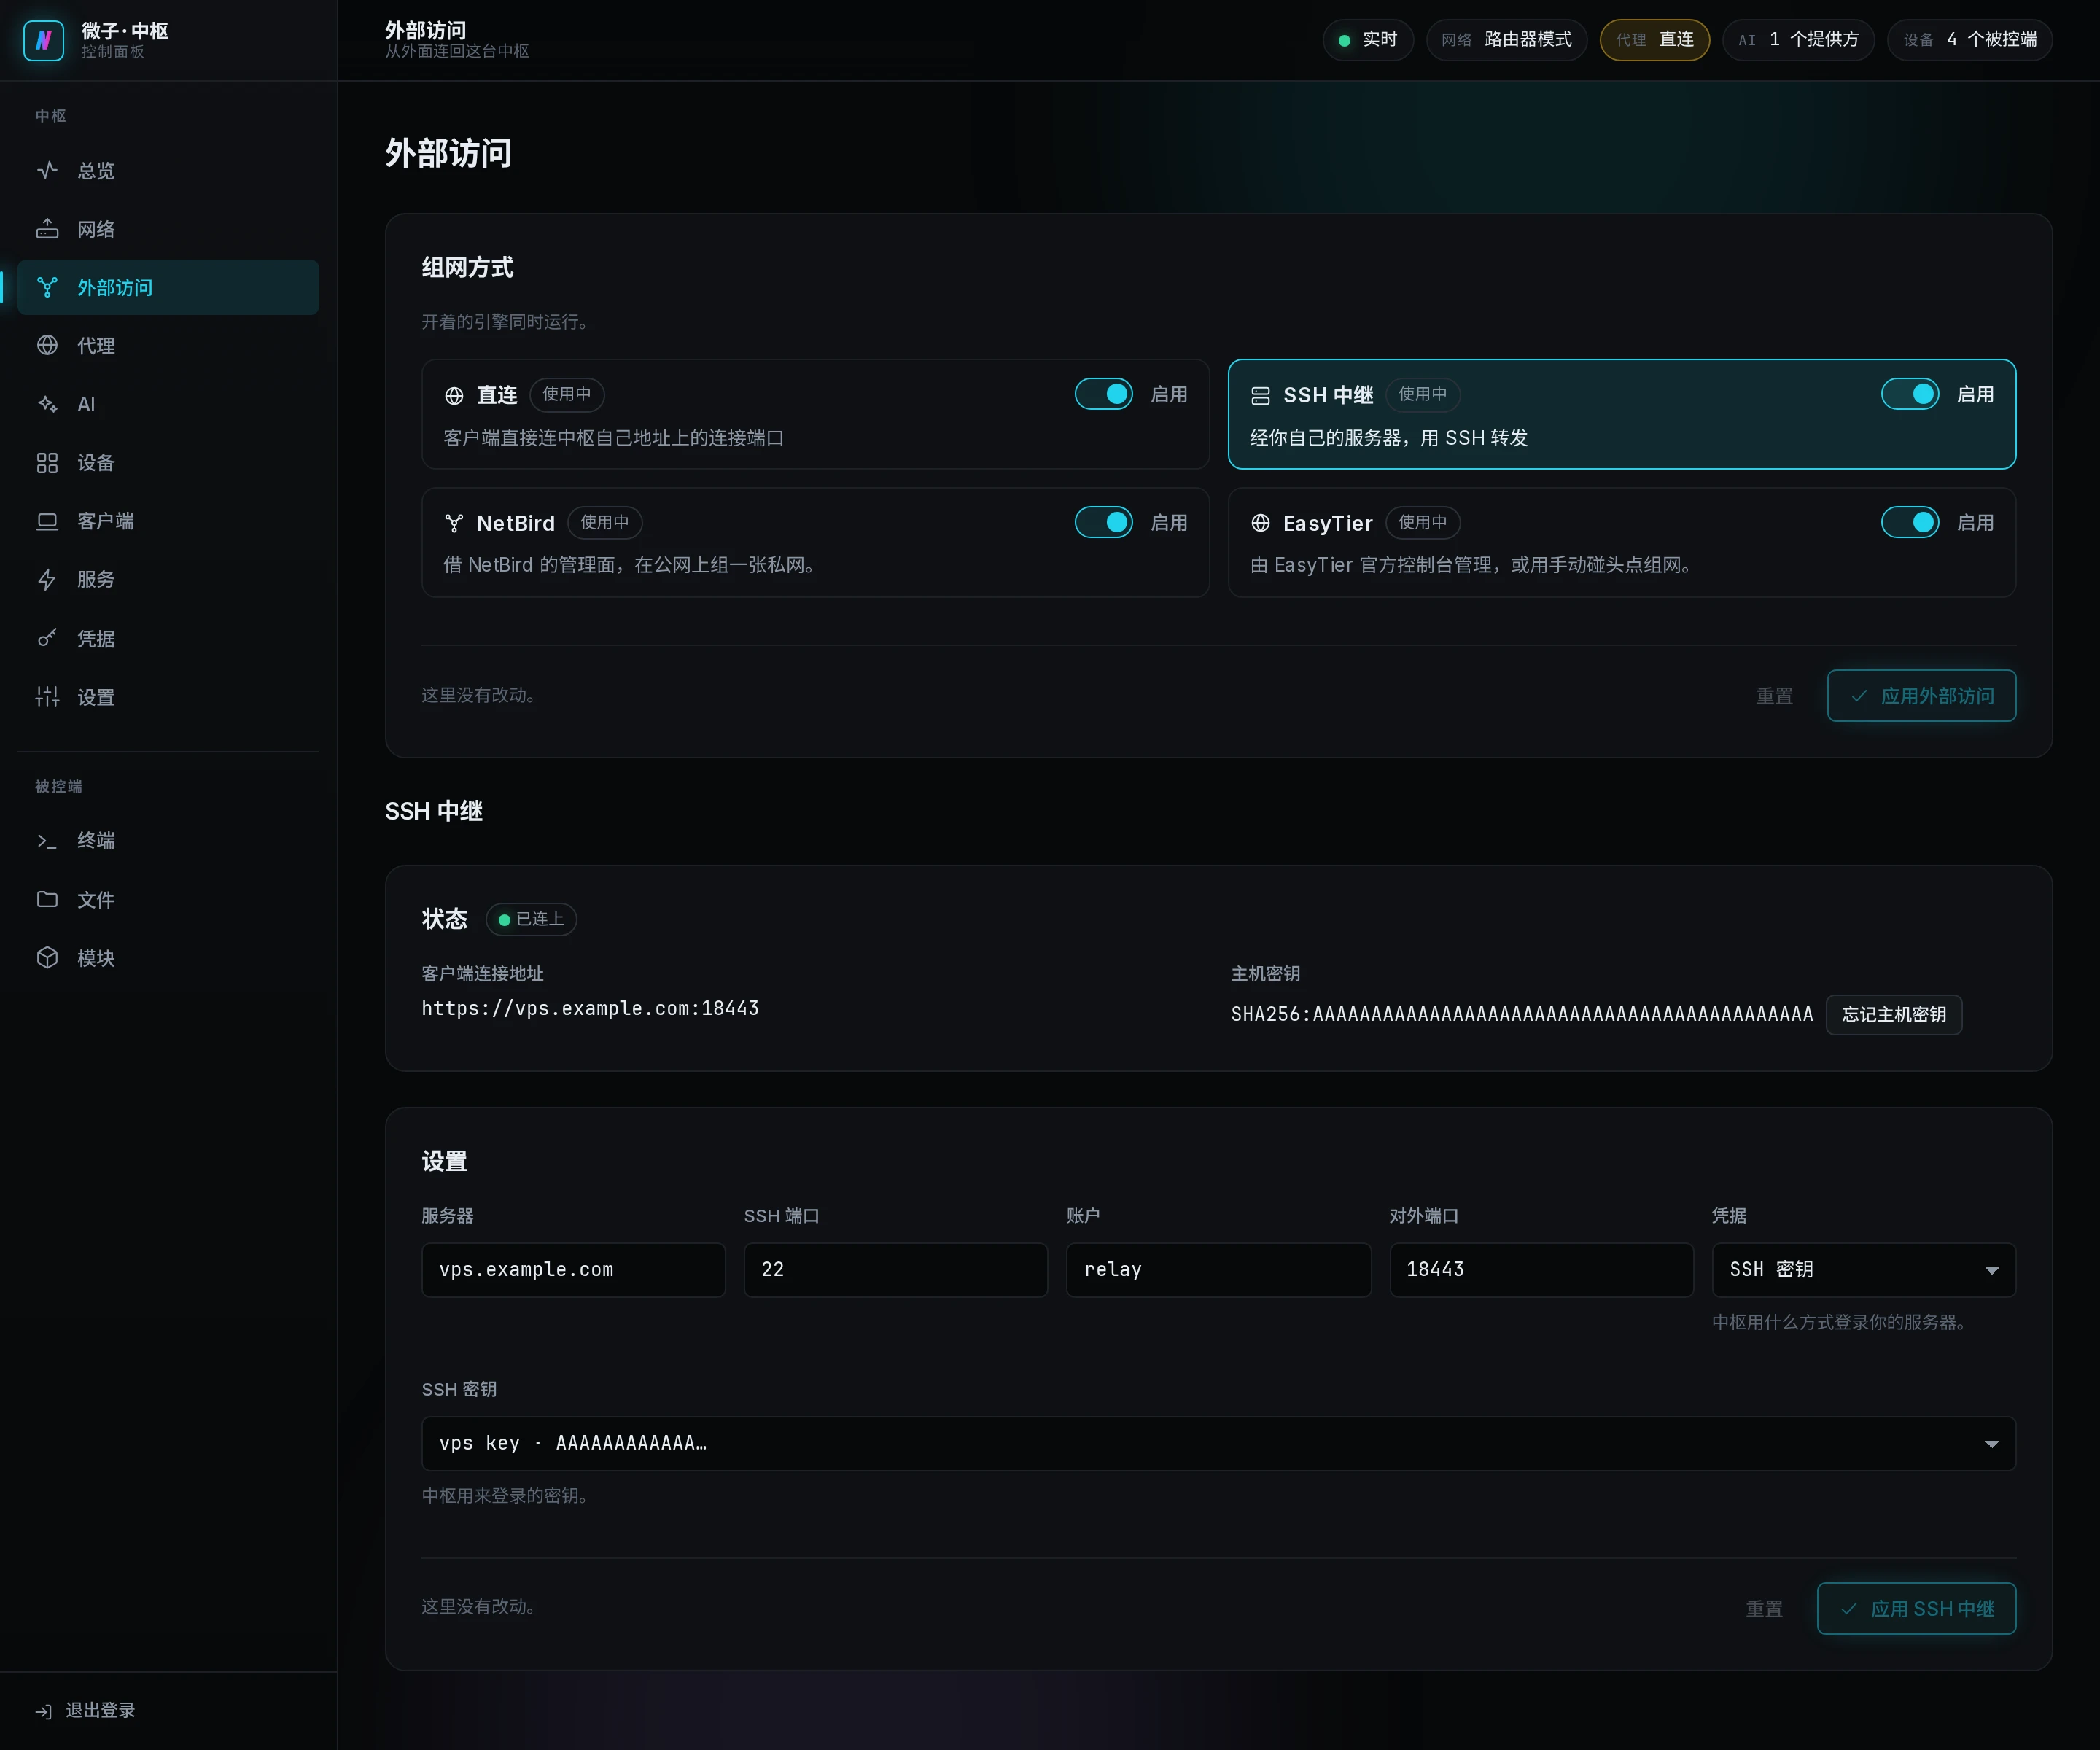The width and height of the screenshot is (2100, 1750).
Task: Click the AI sparkle icon in sidebar
Action: pos(47,404)
